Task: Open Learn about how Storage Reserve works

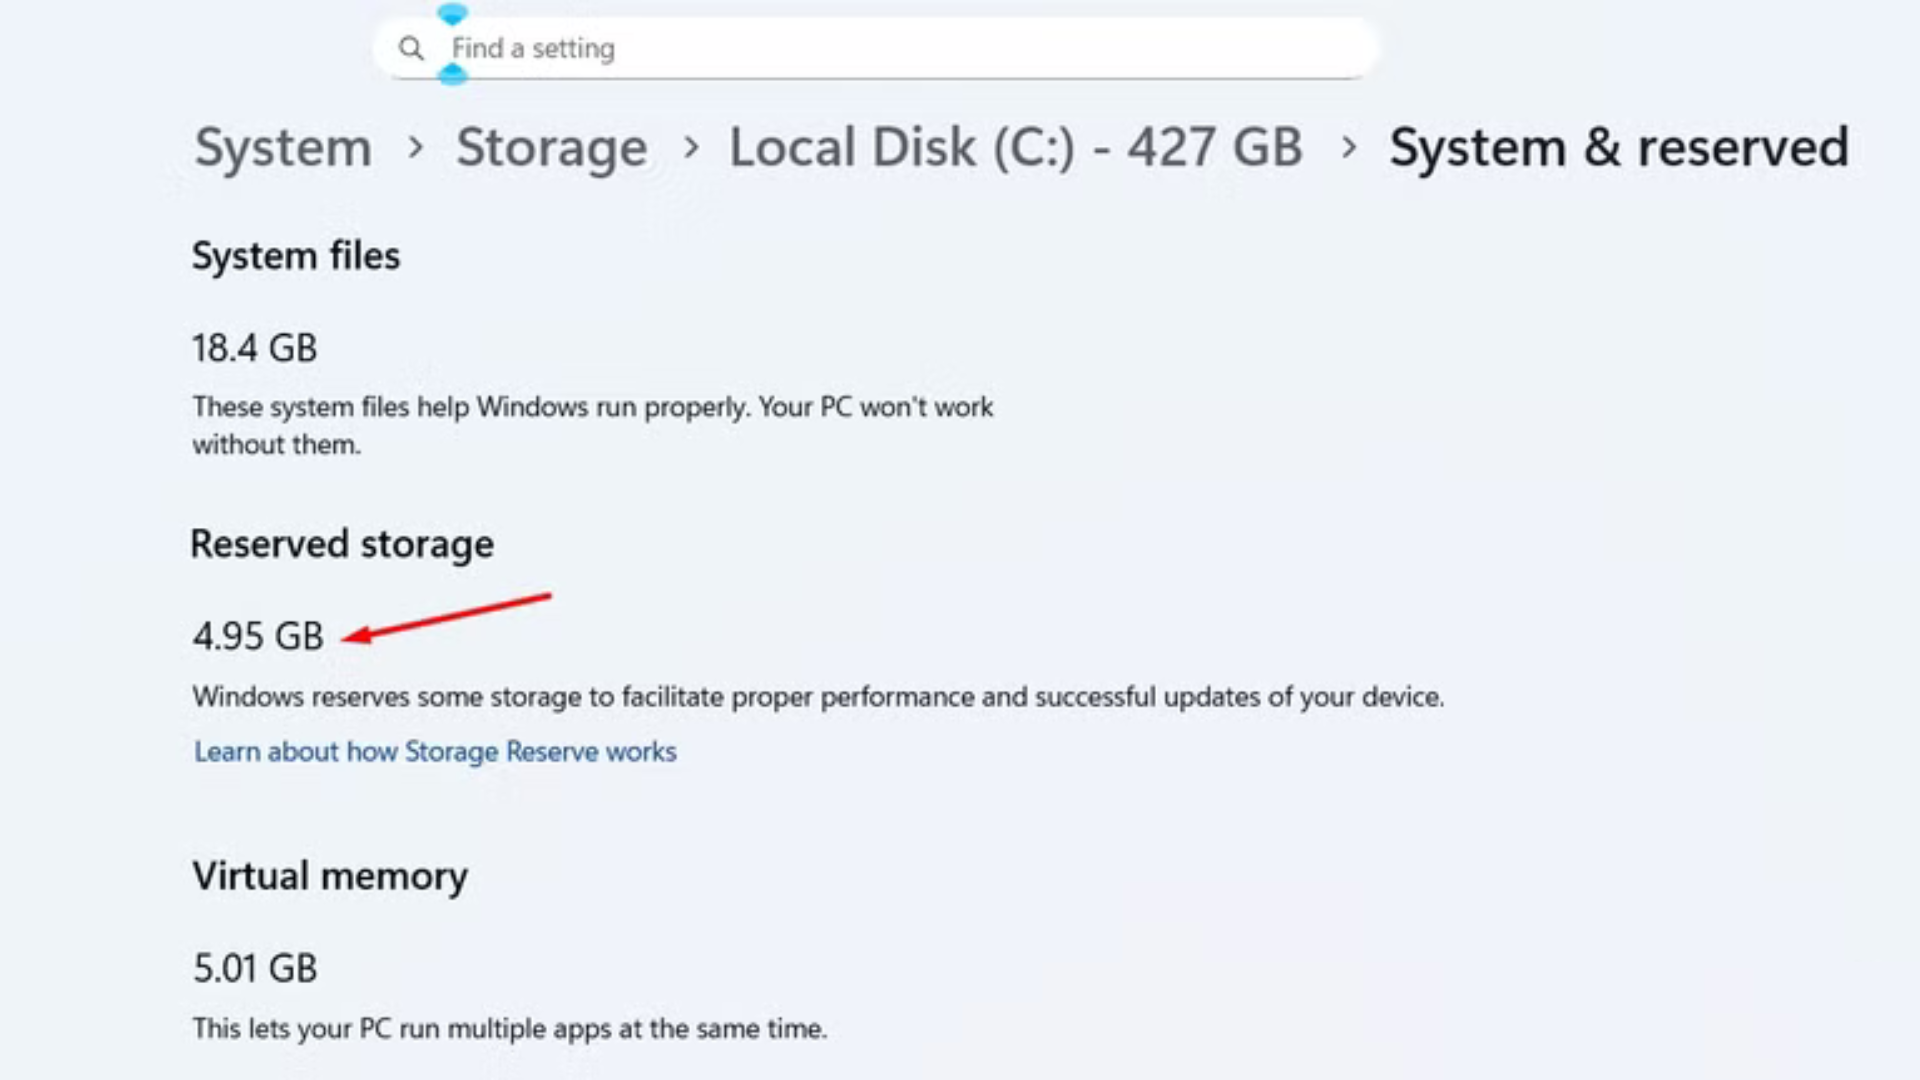Action: pos(435,751)
